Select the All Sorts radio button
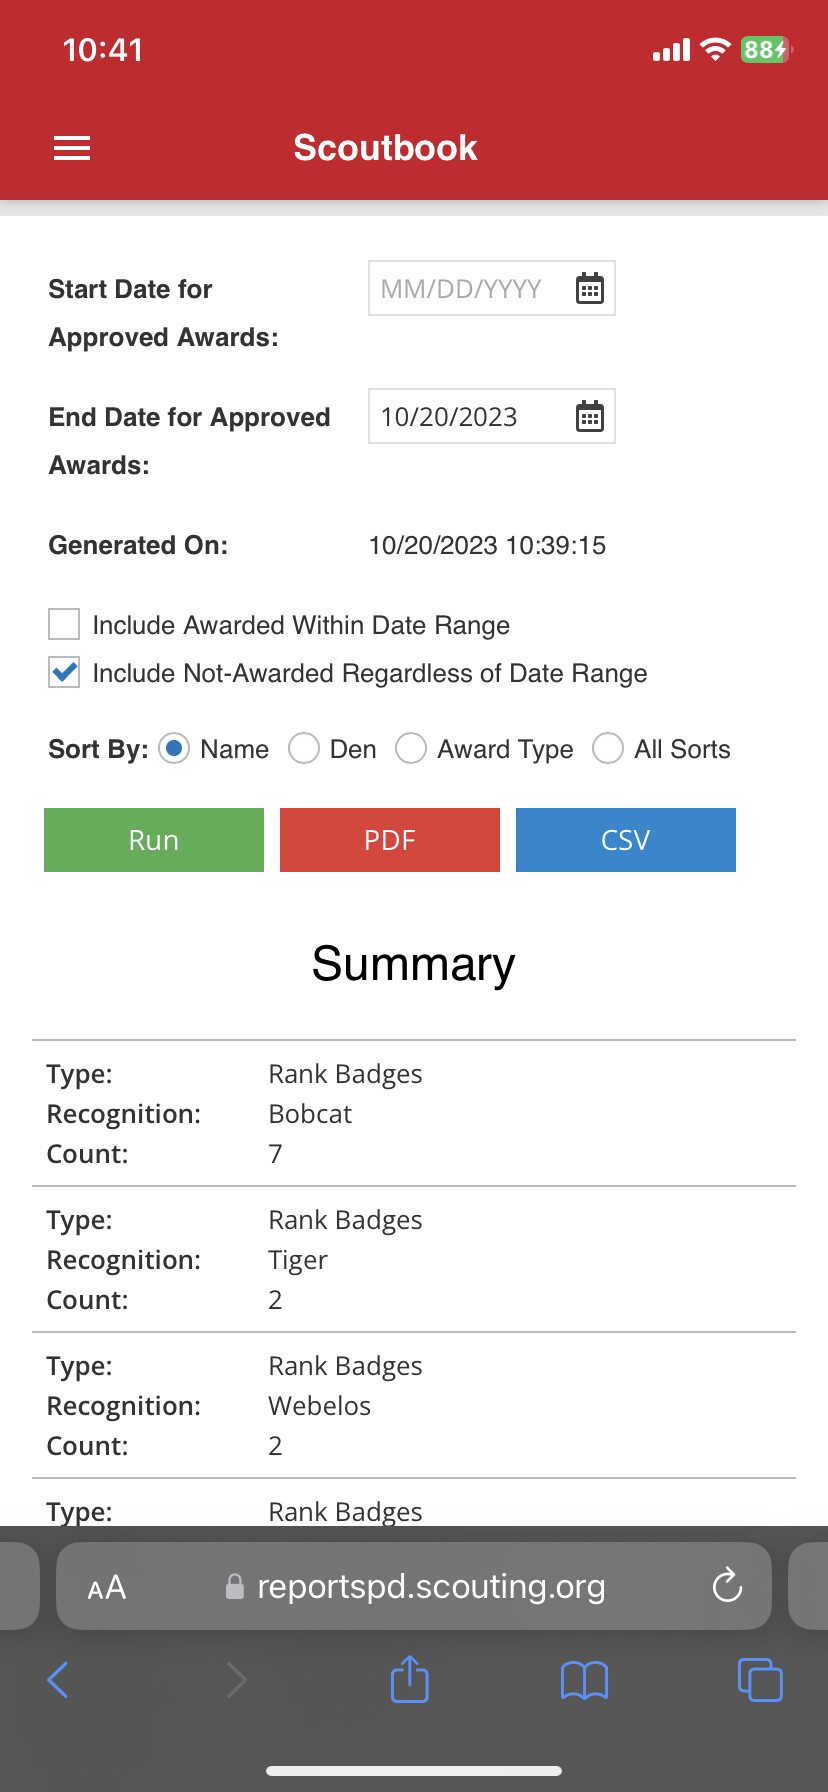The height and width of the screenshot is (1792, 828). (x=608, y=748)
